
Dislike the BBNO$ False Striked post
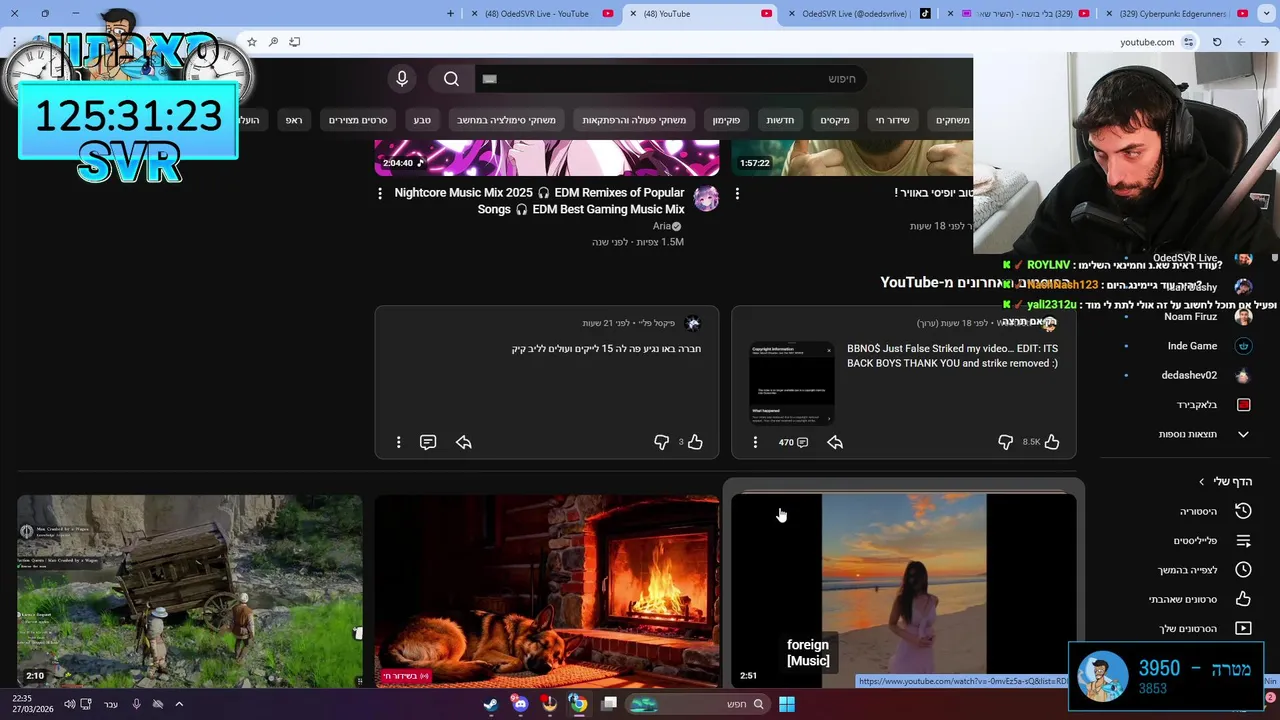point(1005,442)
